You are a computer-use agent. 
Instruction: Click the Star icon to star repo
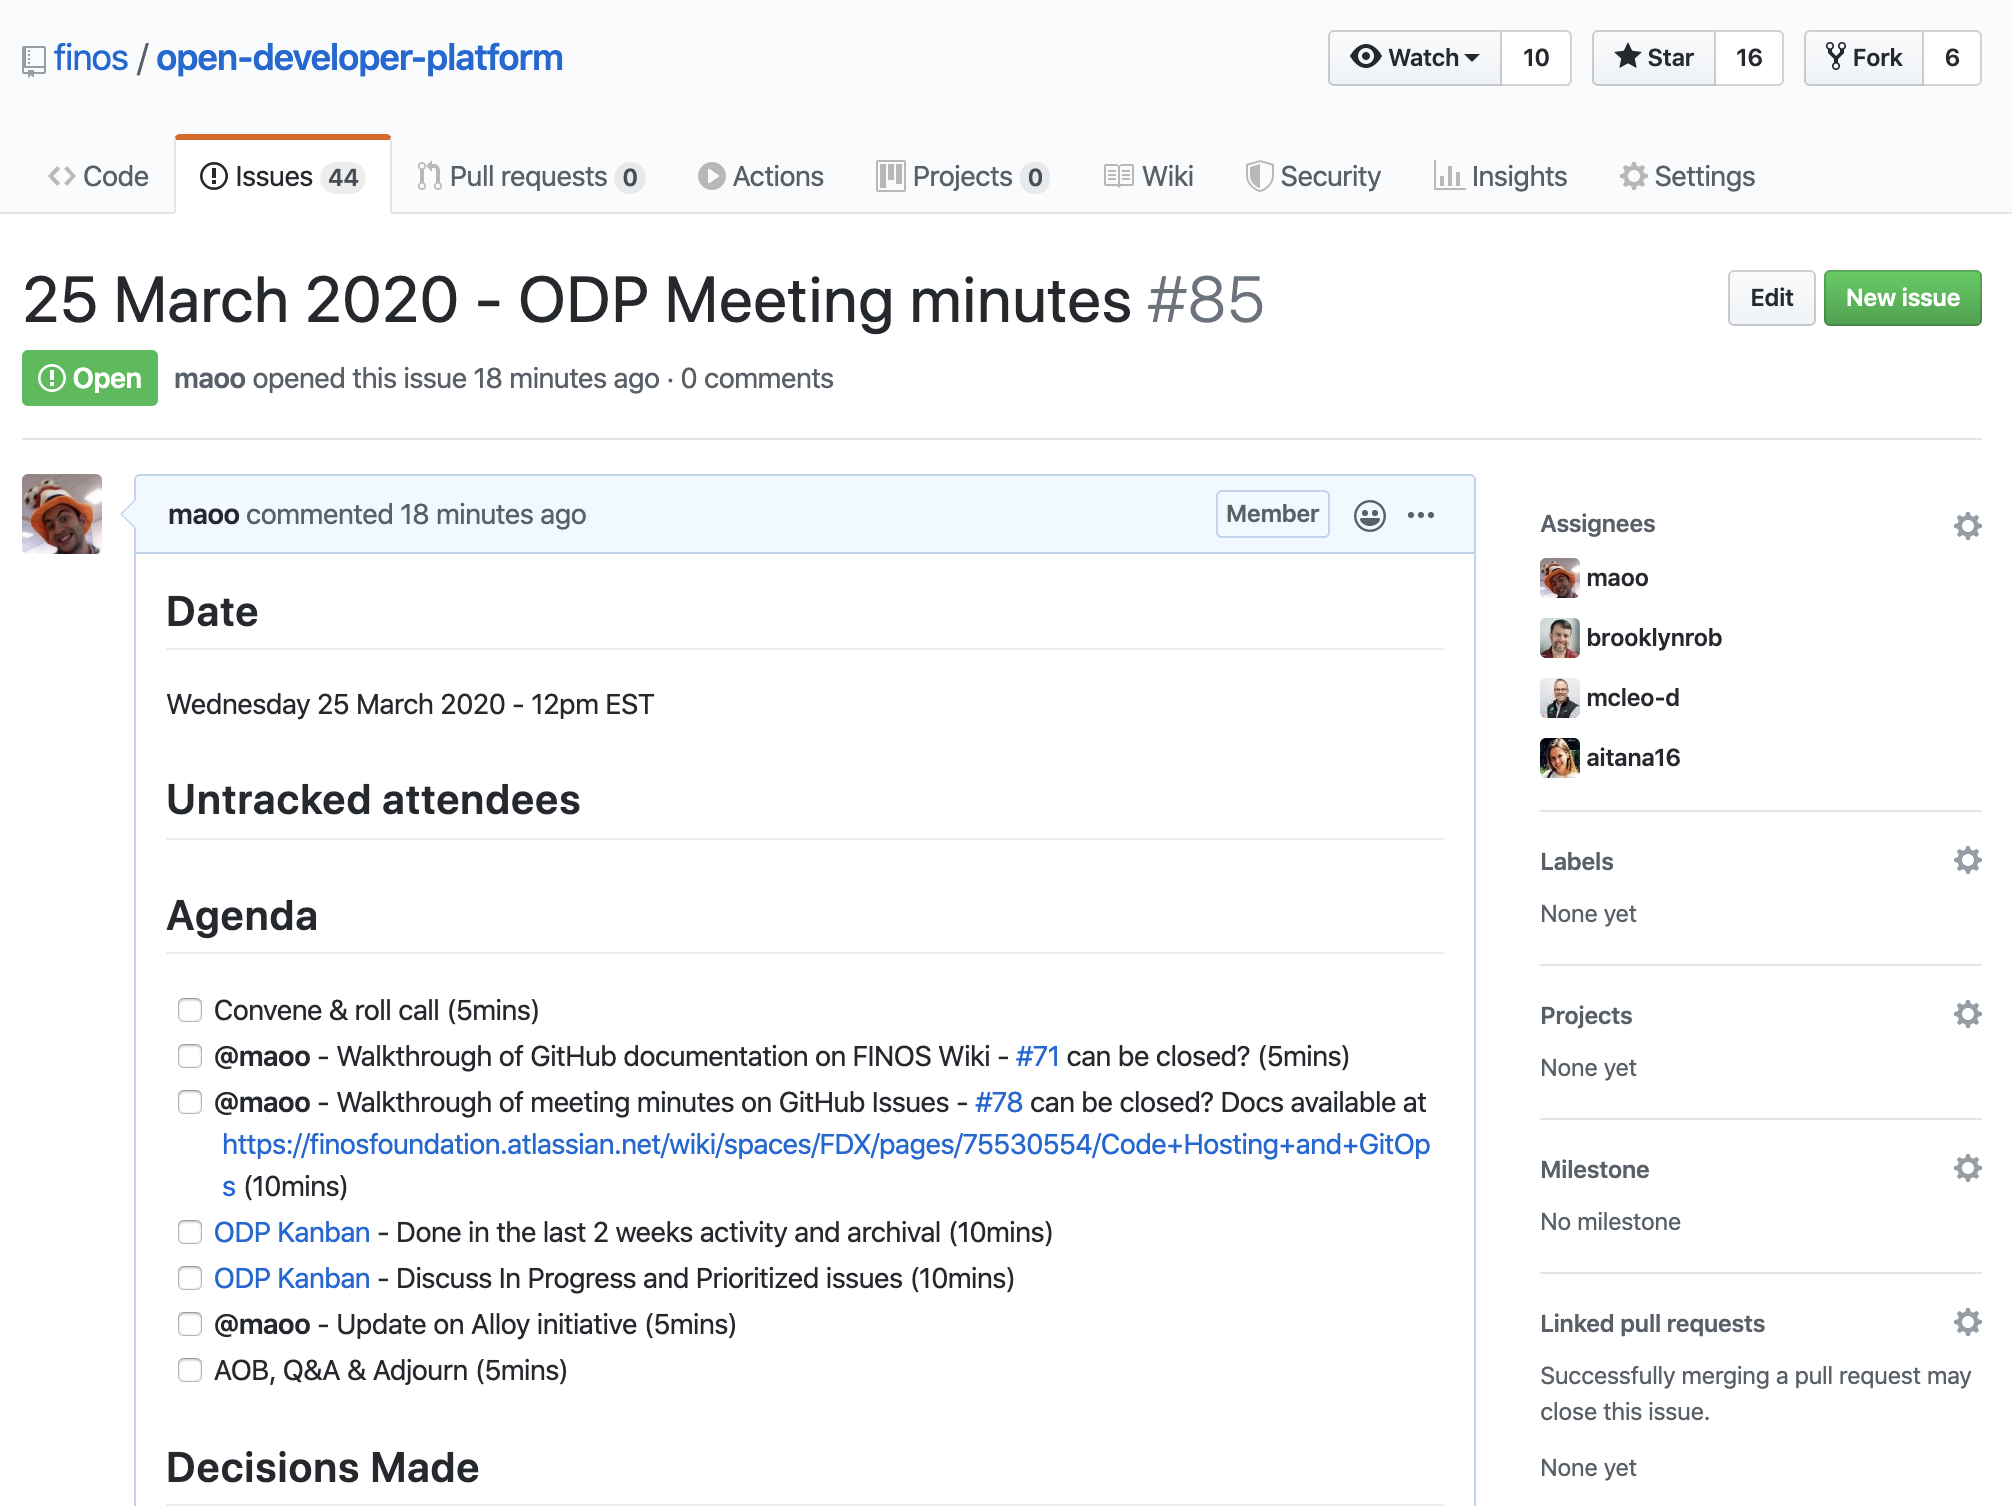pos(1630,57)
